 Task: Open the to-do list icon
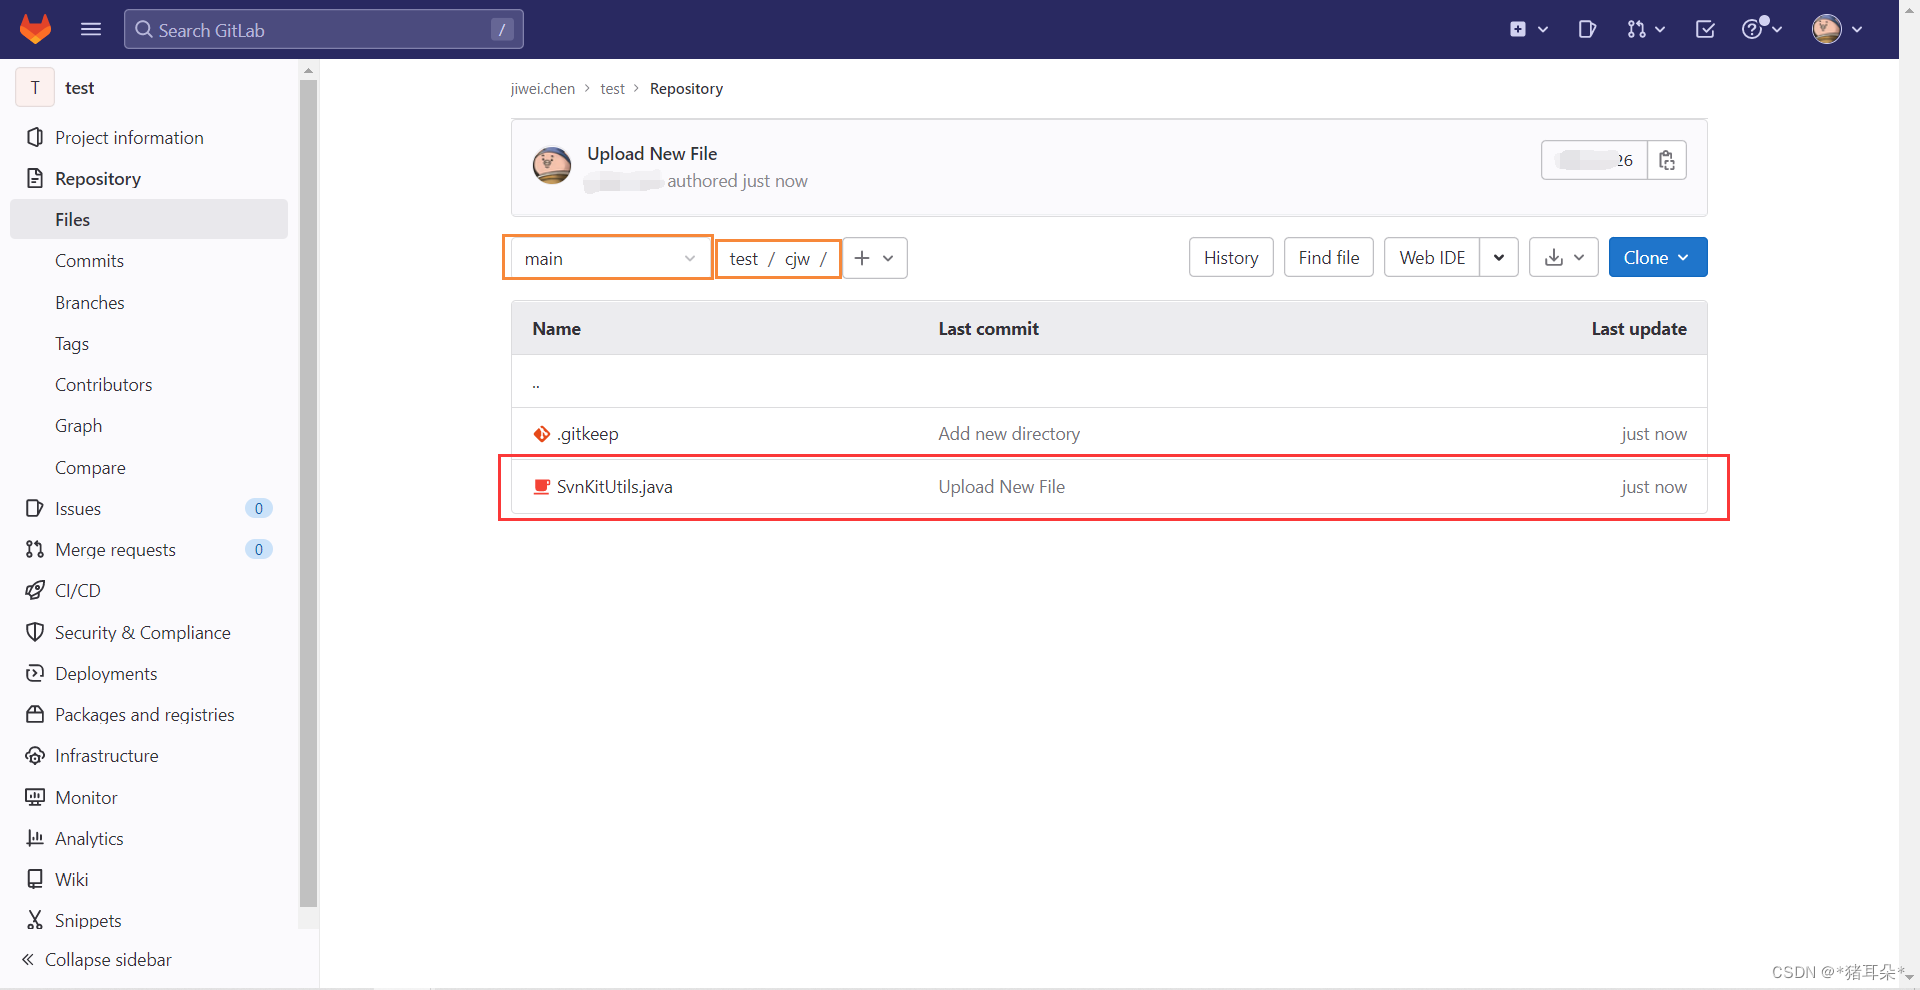pyautogui.click(x=1704, y=29)
